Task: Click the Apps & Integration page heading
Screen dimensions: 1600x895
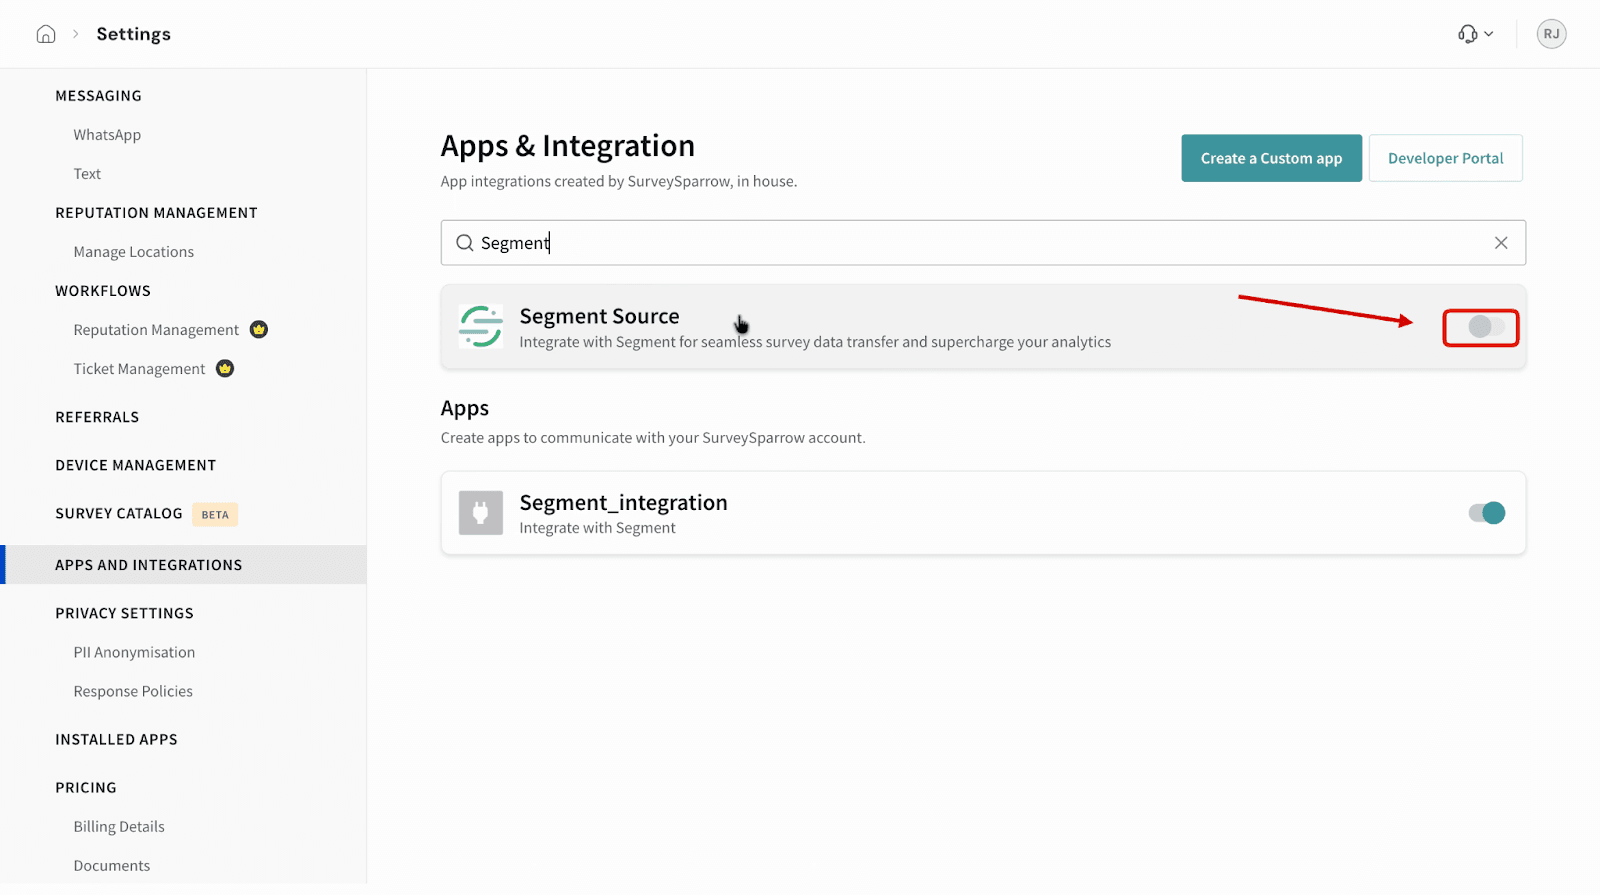Action: 568,146
